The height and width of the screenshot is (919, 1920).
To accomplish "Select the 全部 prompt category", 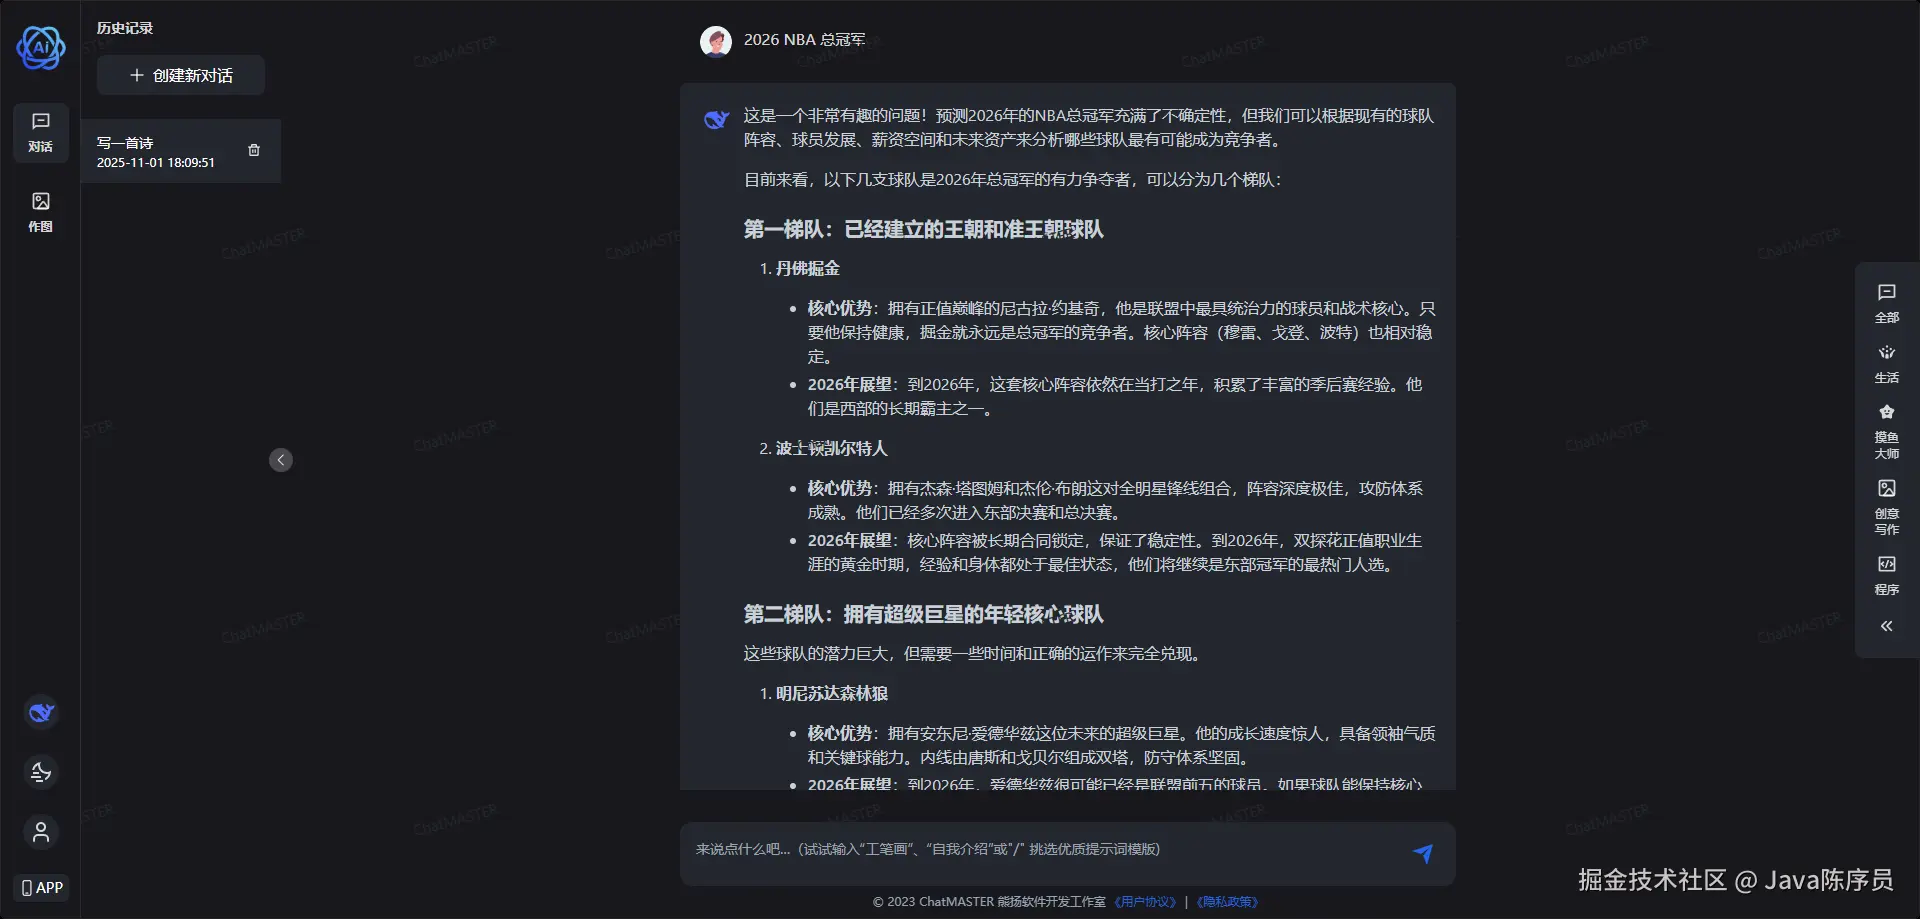I will coord(1887,303).
